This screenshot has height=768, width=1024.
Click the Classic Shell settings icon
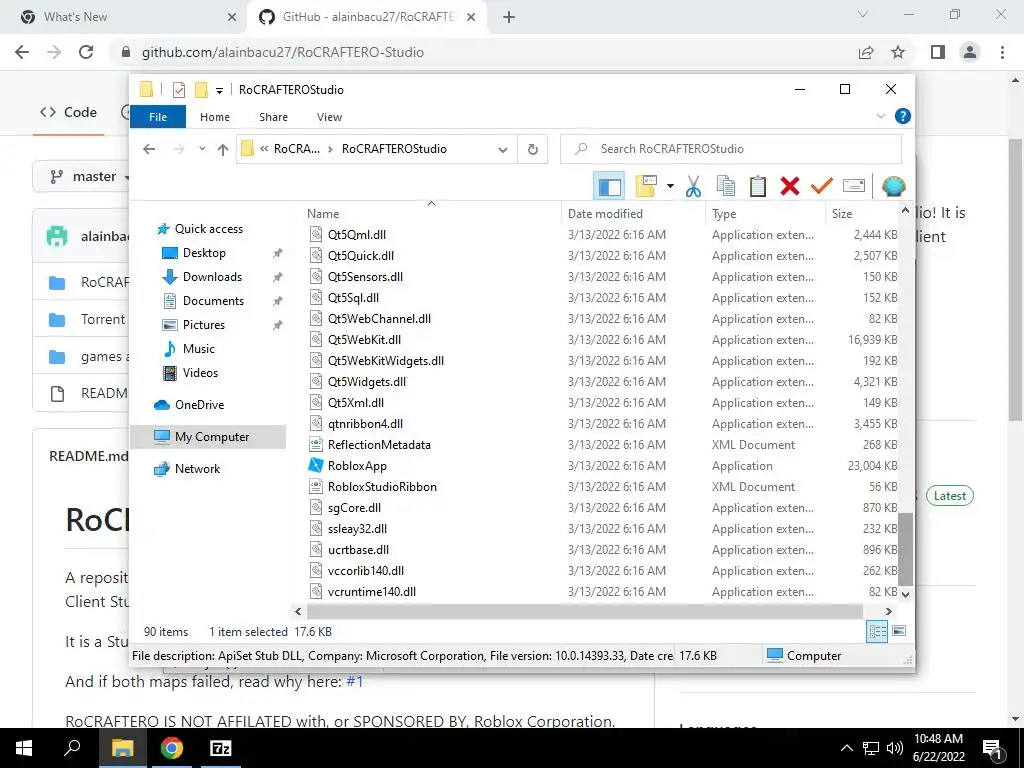893,187
